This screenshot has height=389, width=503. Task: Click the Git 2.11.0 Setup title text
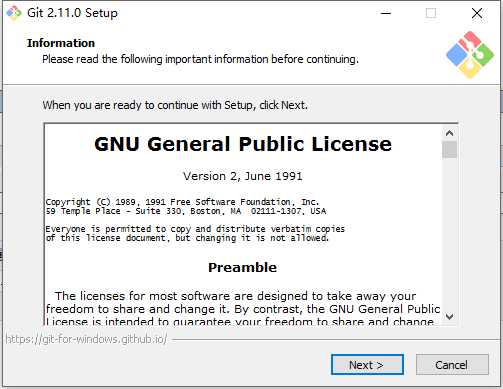tap(72, 13)
